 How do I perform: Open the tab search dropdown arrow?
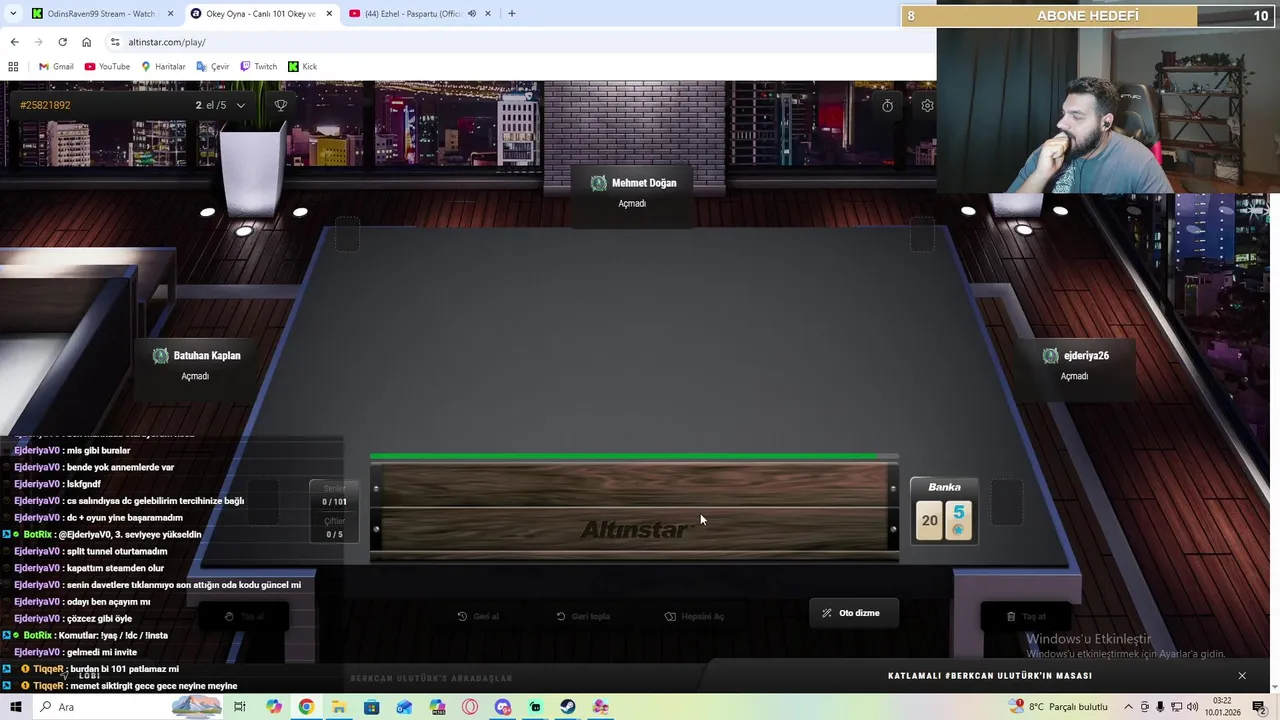[13, 14]
